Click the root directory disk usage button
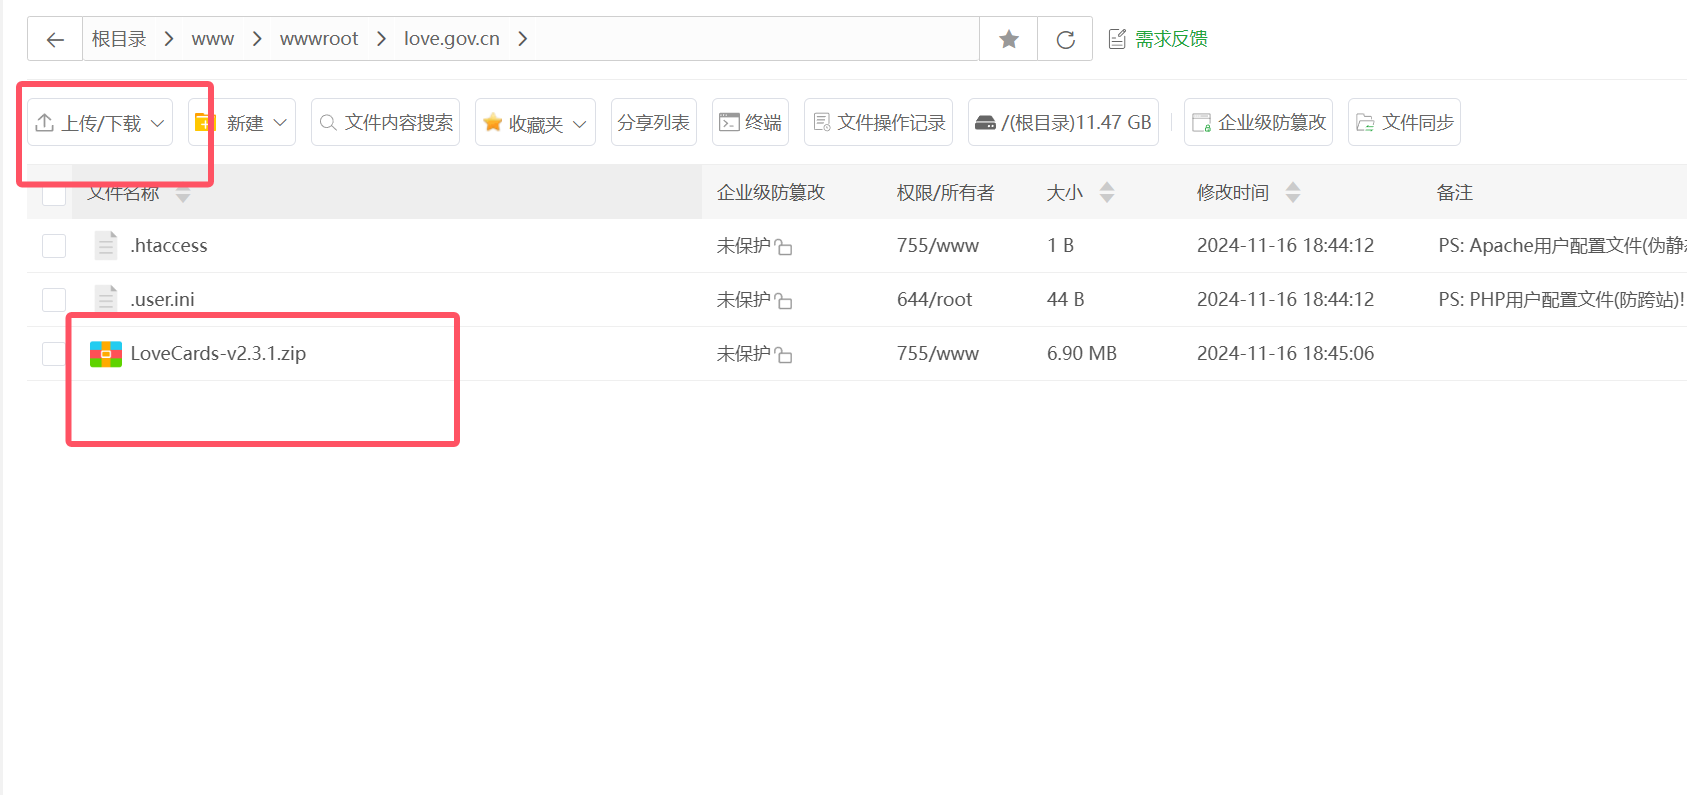 coord(1063,122)
